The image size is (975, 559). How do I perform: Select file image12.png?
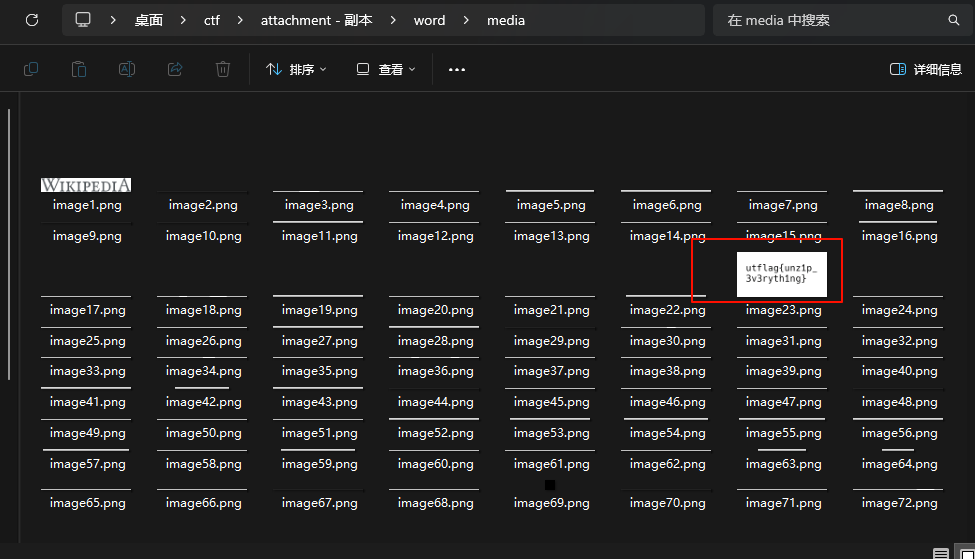pyautogui.click(x=435, y=236)
